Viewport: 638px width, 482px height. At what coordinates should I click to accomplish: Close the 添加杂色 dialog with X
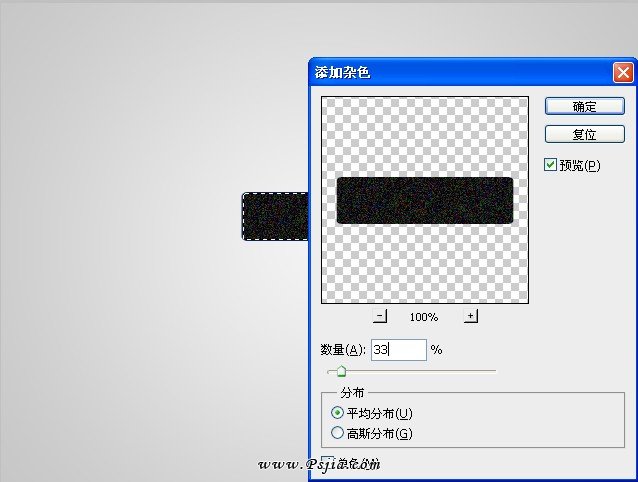pyautogui.click(x=623, y=73)
